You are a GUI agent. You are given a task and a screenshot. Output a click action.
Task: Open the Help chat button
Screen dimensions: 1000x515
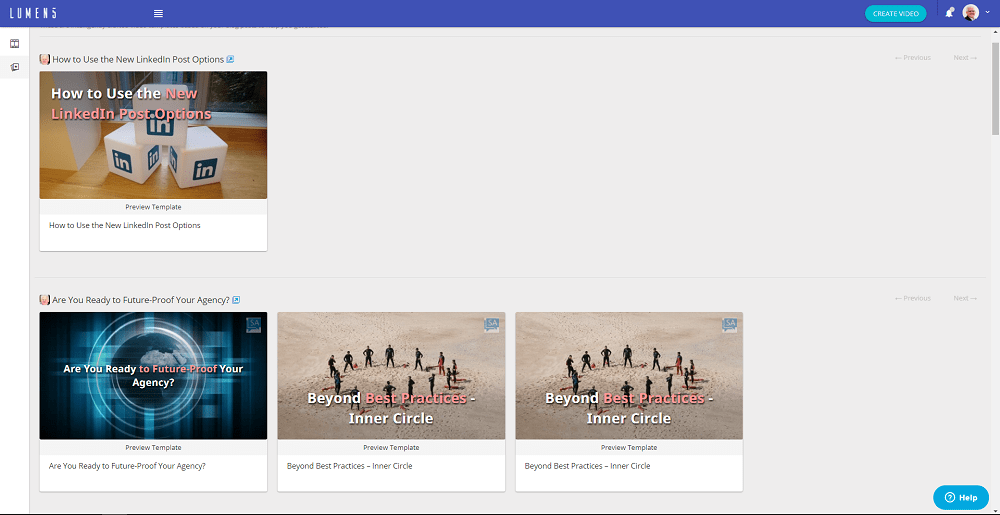tap(961, 497)
